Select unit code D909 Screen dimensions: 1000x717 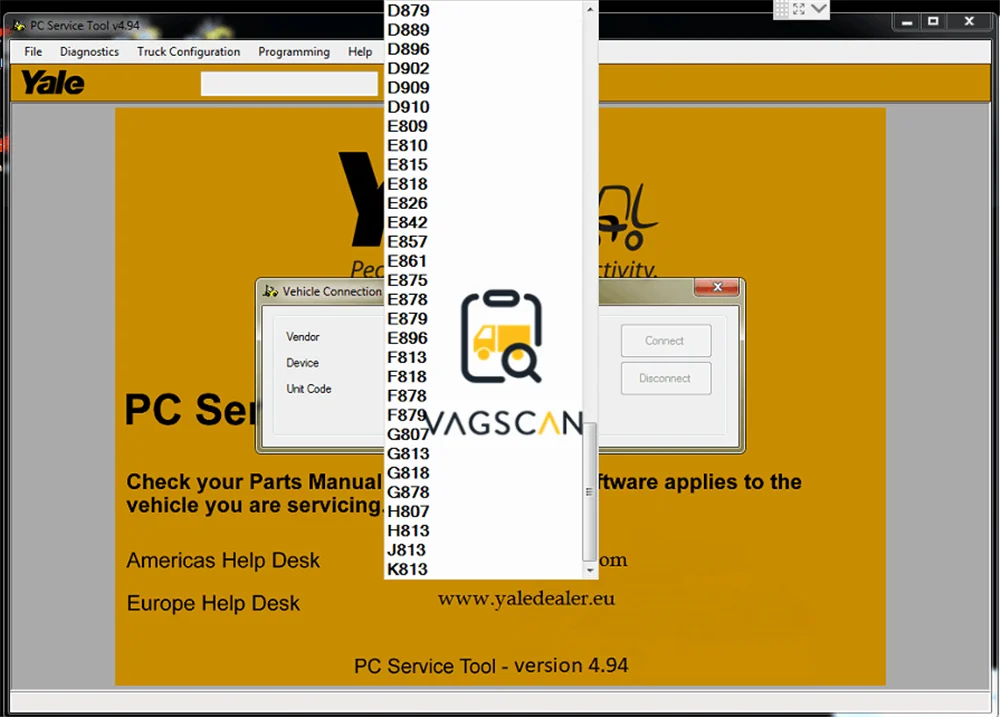tap(483, 87)
